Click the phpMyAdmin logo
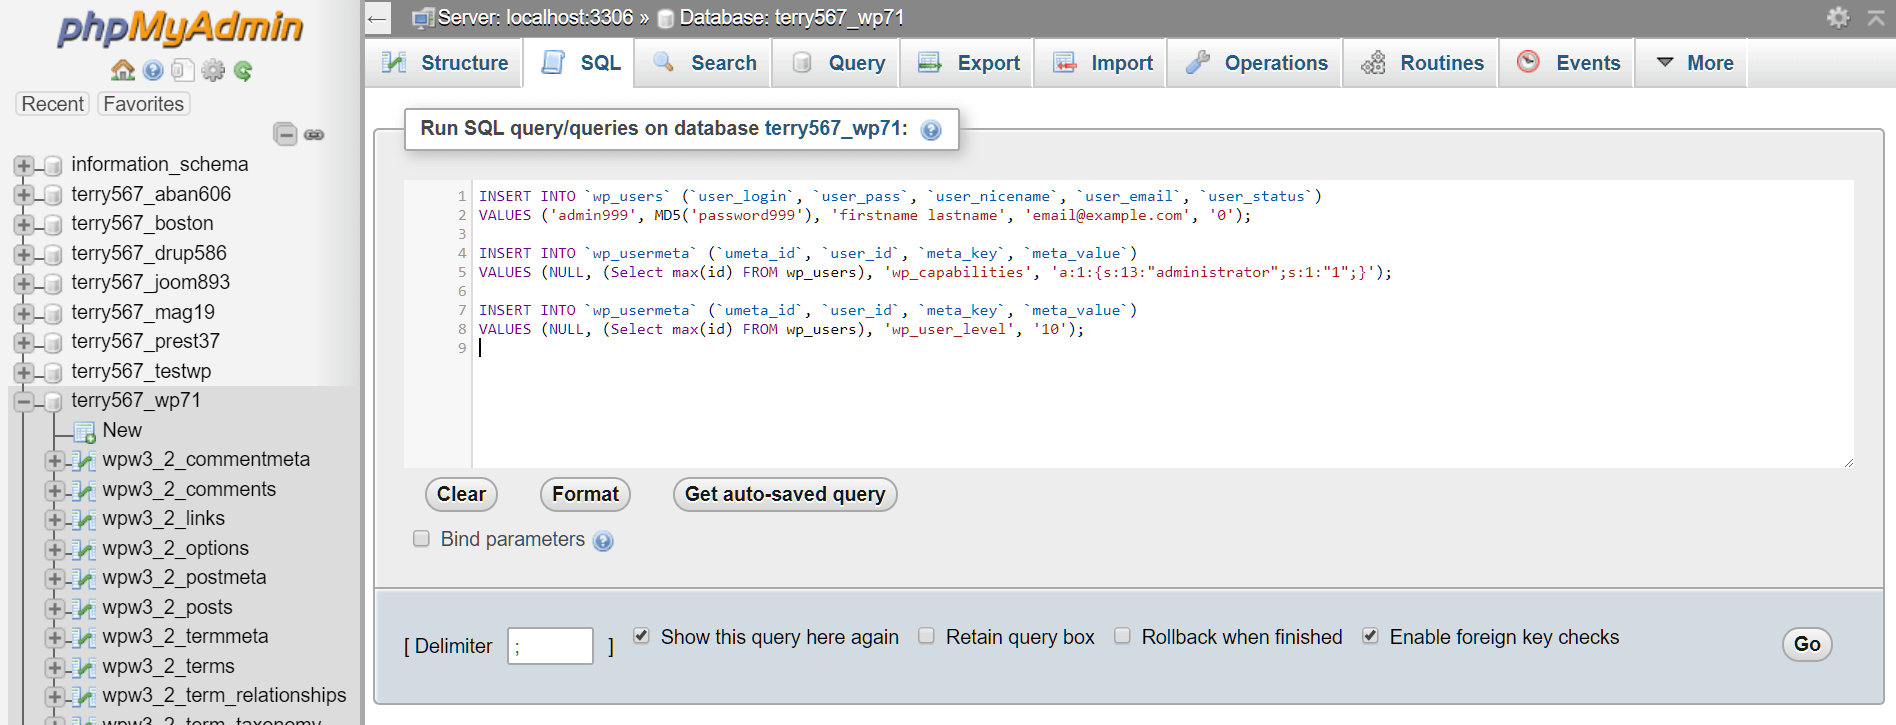This screenshot has height=725, width=1896. [180, 28]
